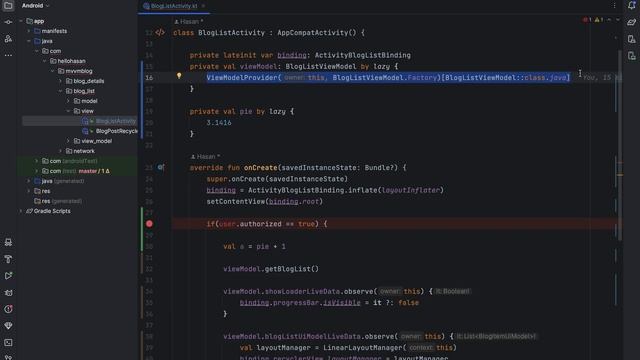Viewport: 640px width, 360px height.
Task: Open the Running Devices icon
Action: click(x=631, y=56)
